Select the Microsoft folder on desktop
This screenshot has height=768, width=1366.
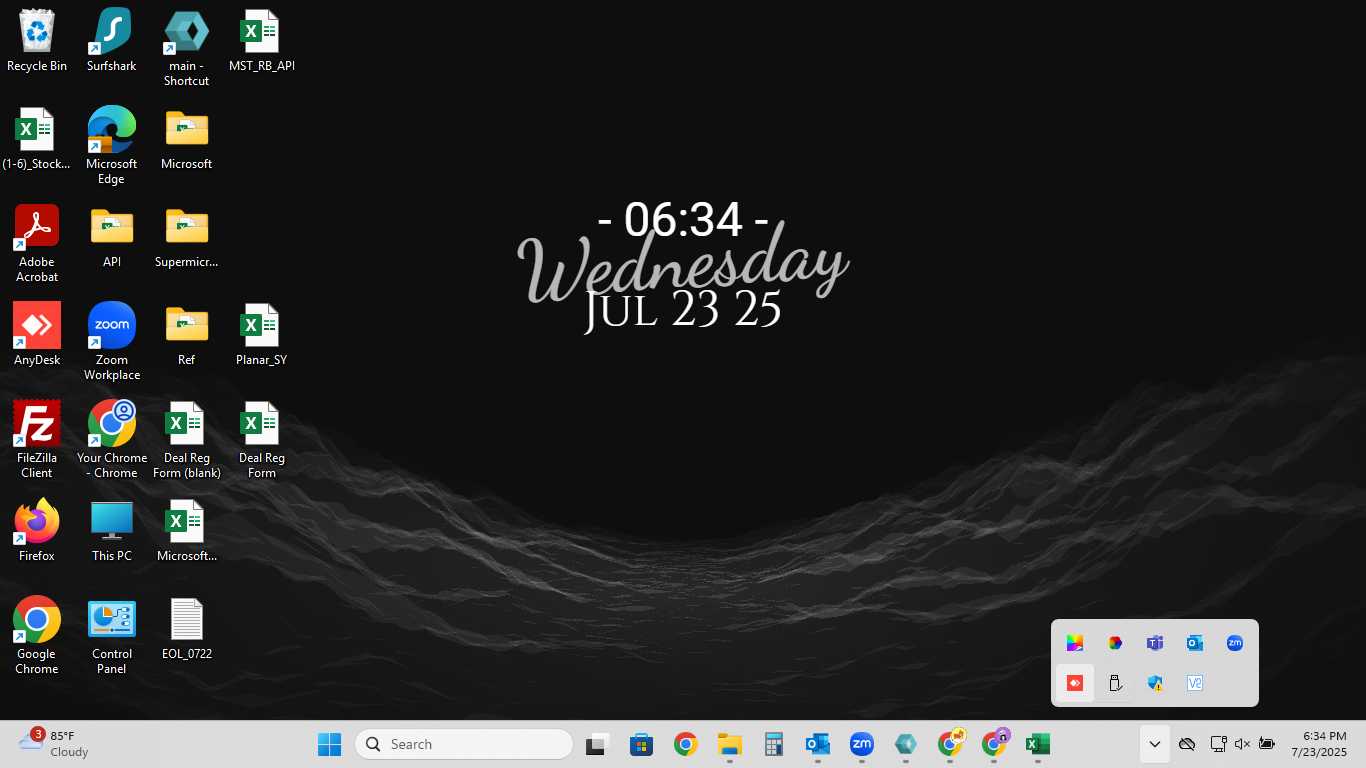pyautogui.click(x=186, y=138)
